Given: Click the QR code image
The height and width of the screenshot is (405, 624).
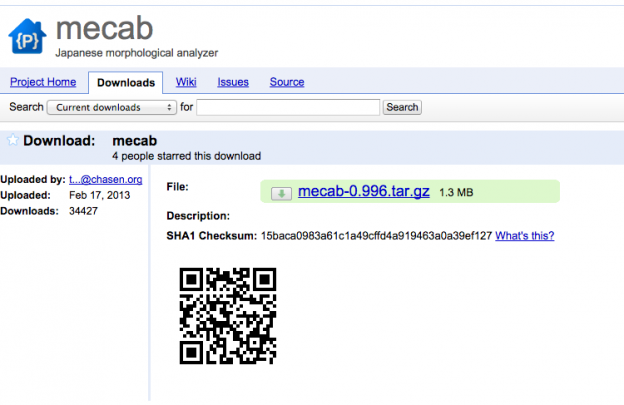Looking at the screenshot, I should pos(227,315).
